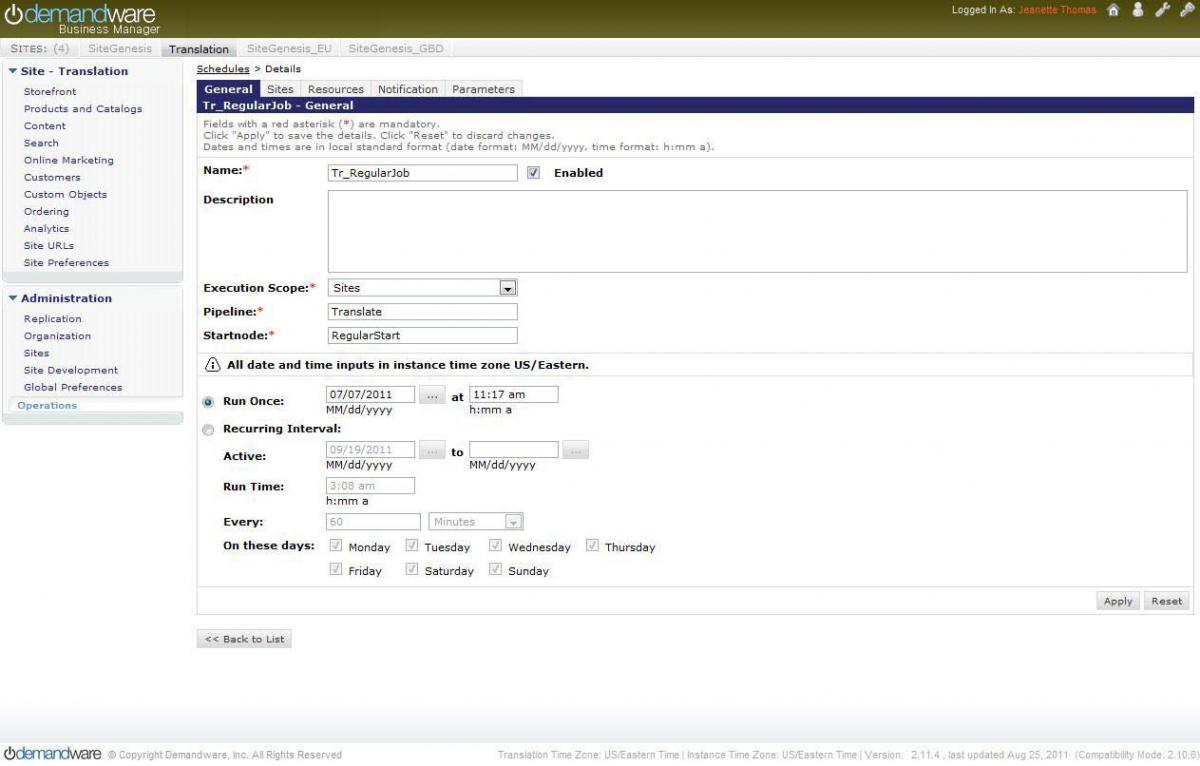Select the Translation site tab
This screenshot has height=766, width=1200.
(x=199, y=48)
